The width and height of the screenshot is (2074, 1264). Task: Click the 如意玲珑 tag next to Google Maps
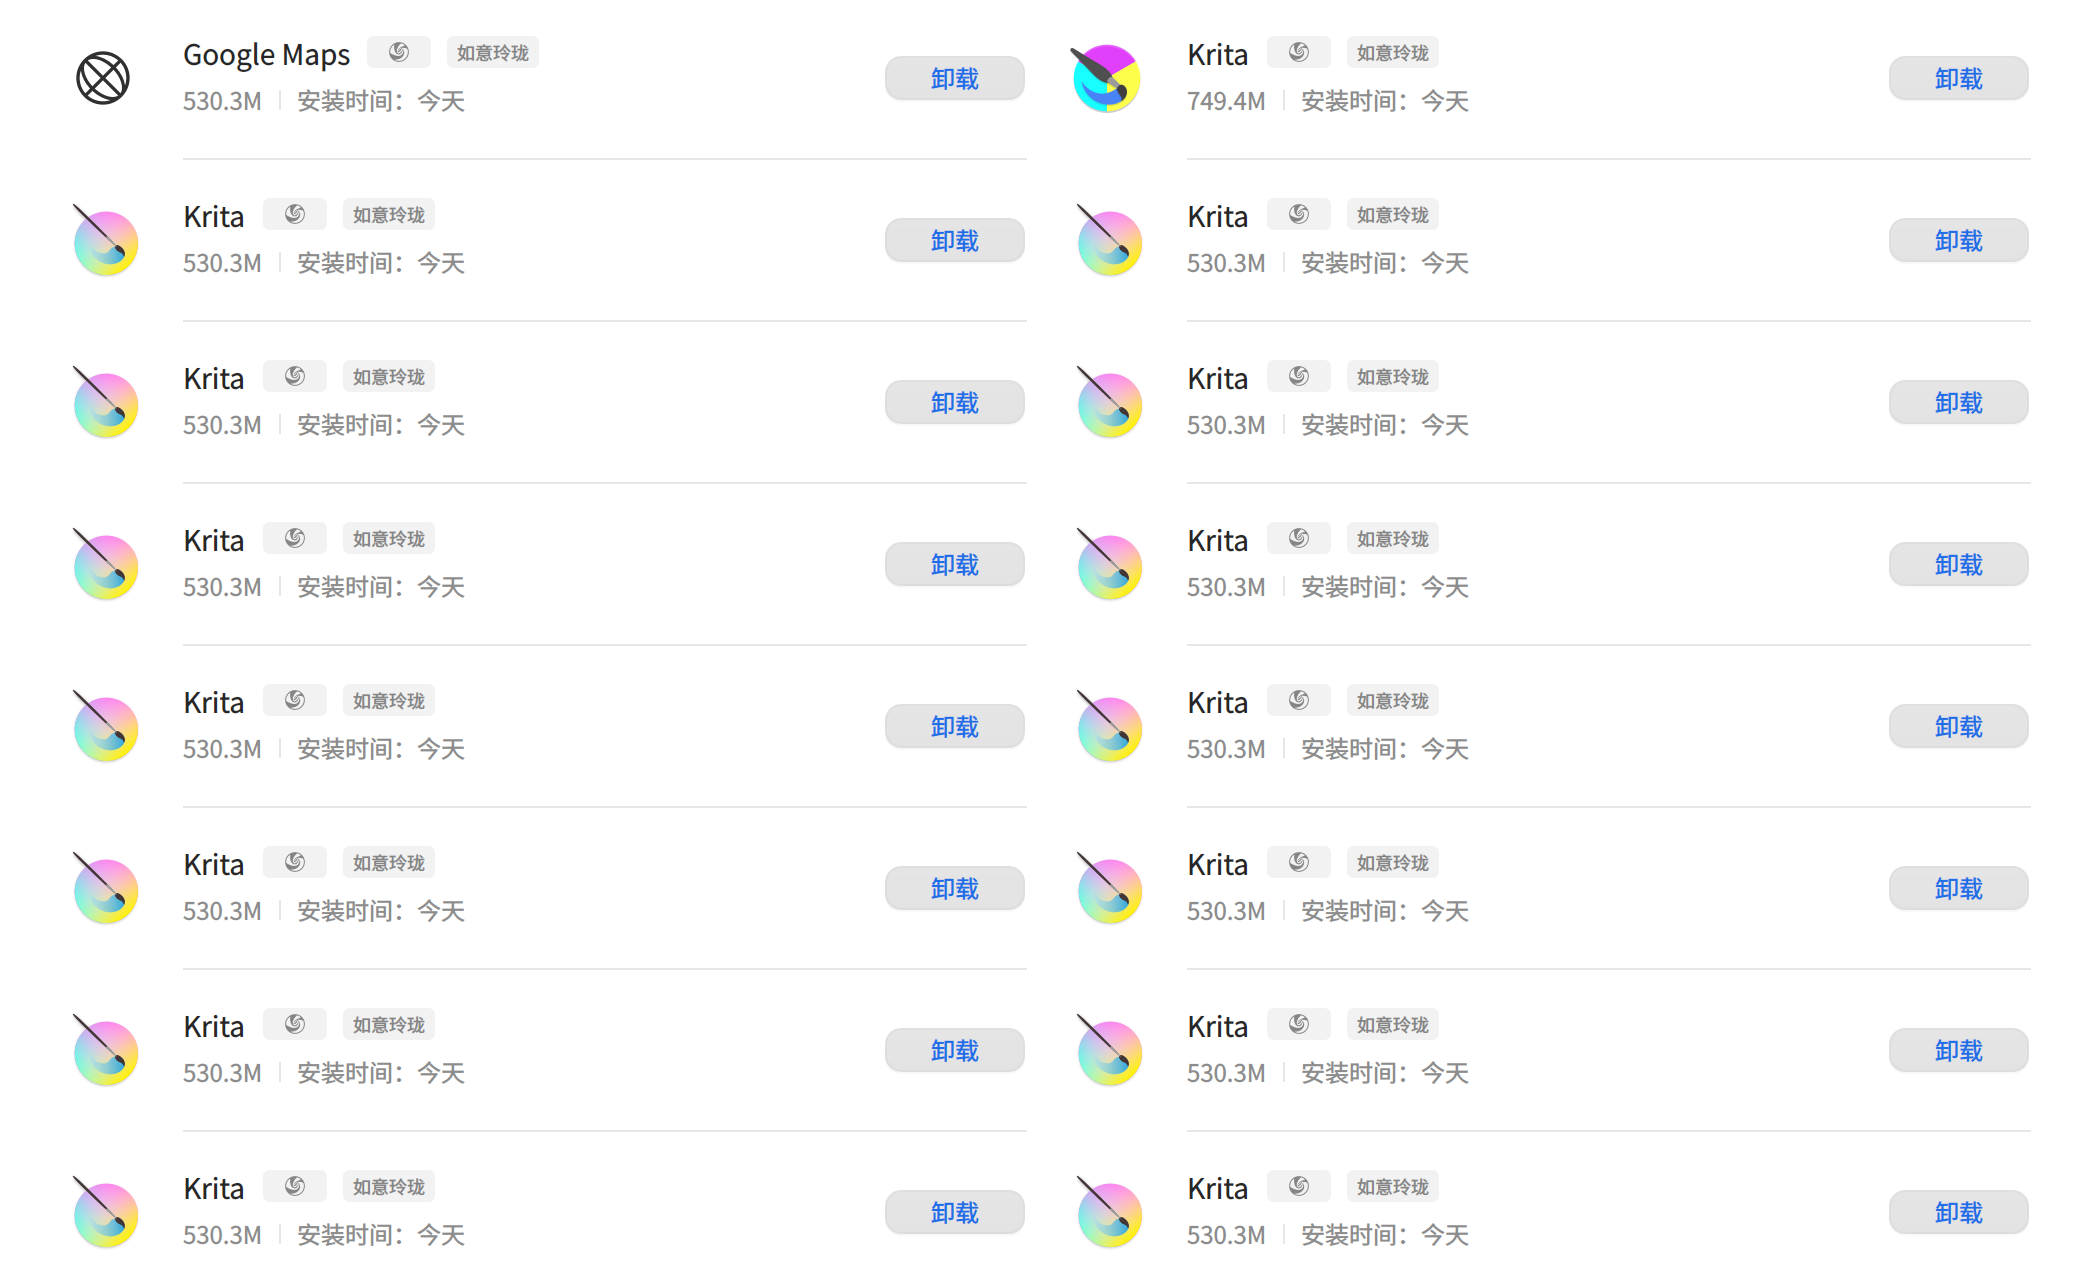(493, 52)
